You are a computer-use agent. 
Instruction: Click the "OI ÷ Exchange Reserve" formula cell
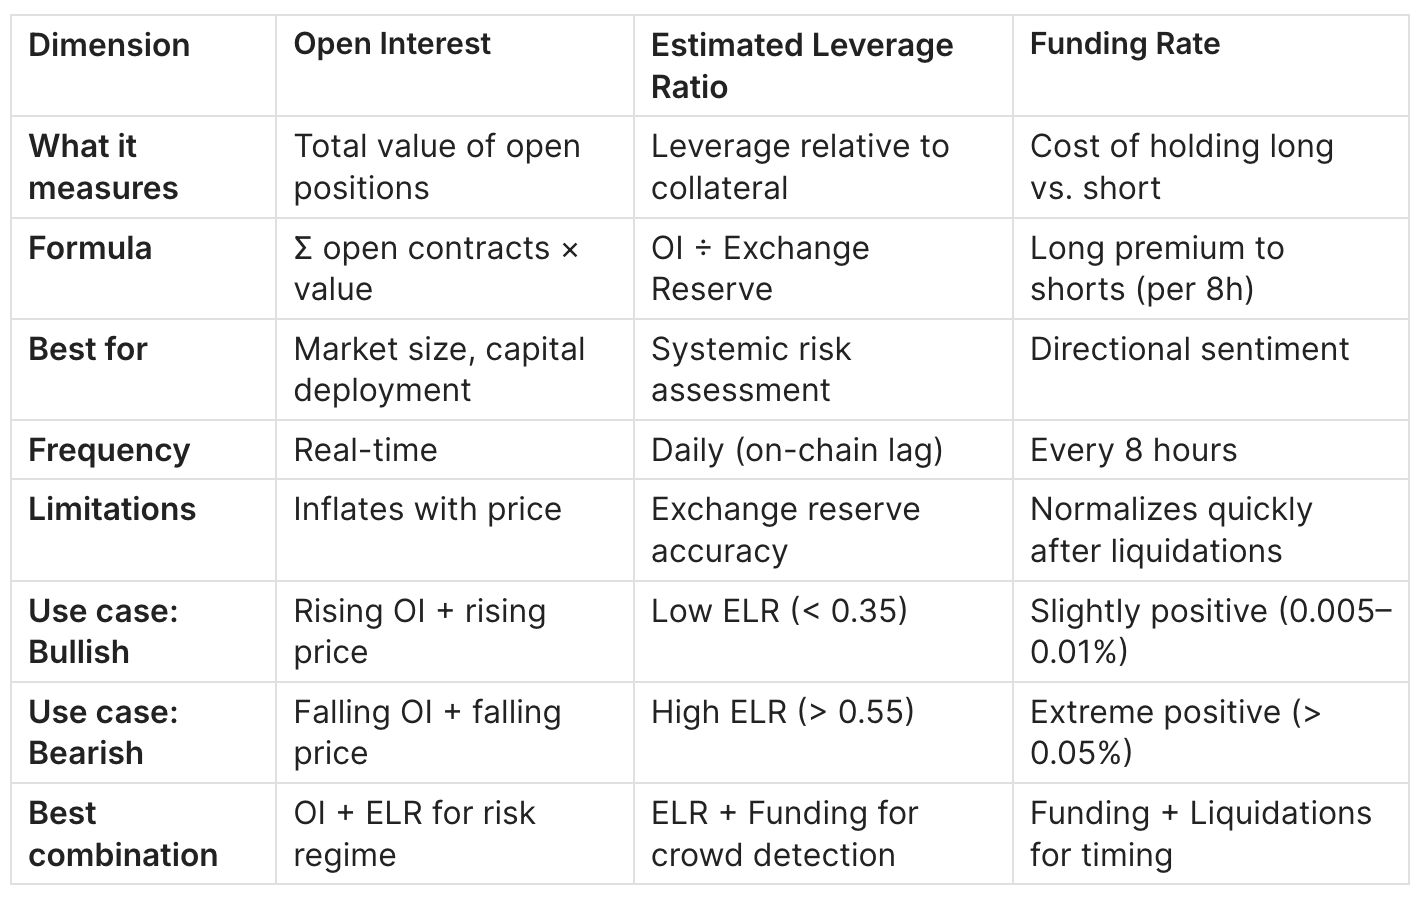[760, 268]
